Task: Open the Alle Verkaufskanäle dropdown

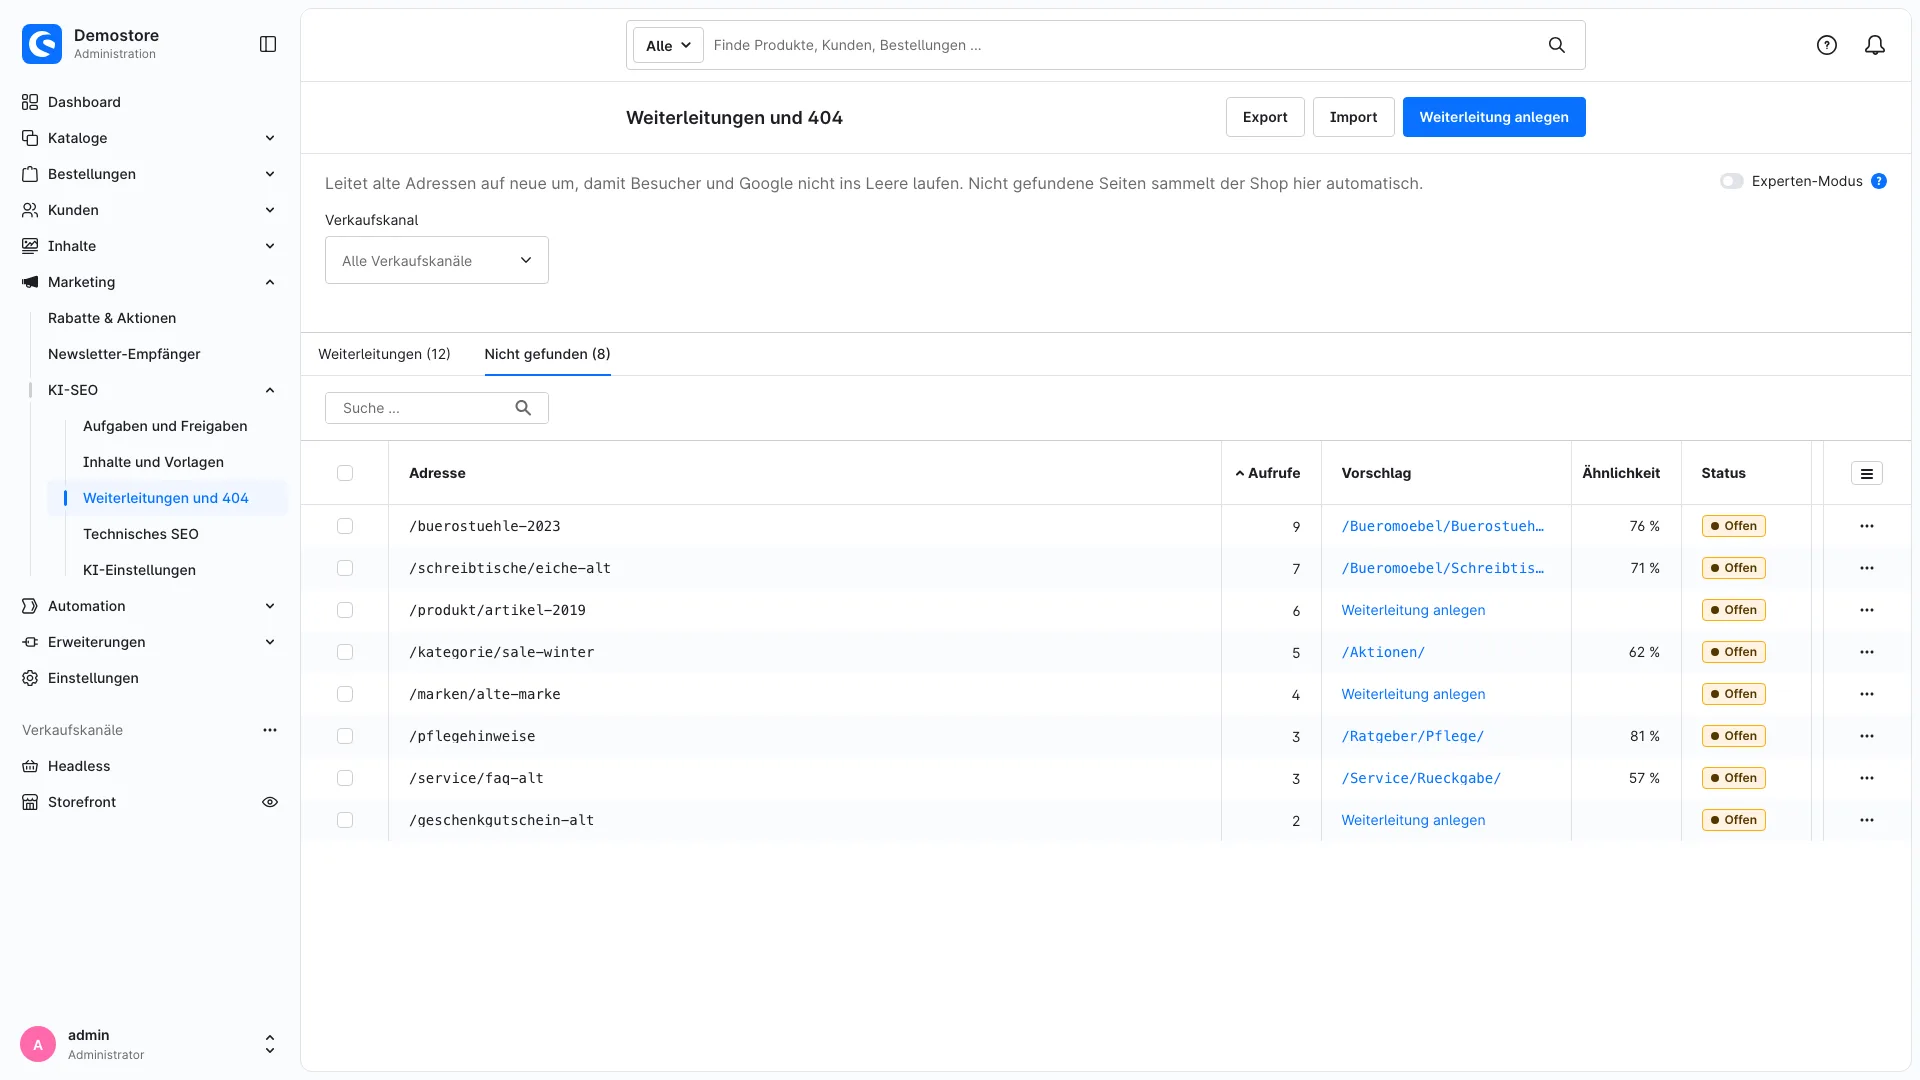Action: [437, 260]
